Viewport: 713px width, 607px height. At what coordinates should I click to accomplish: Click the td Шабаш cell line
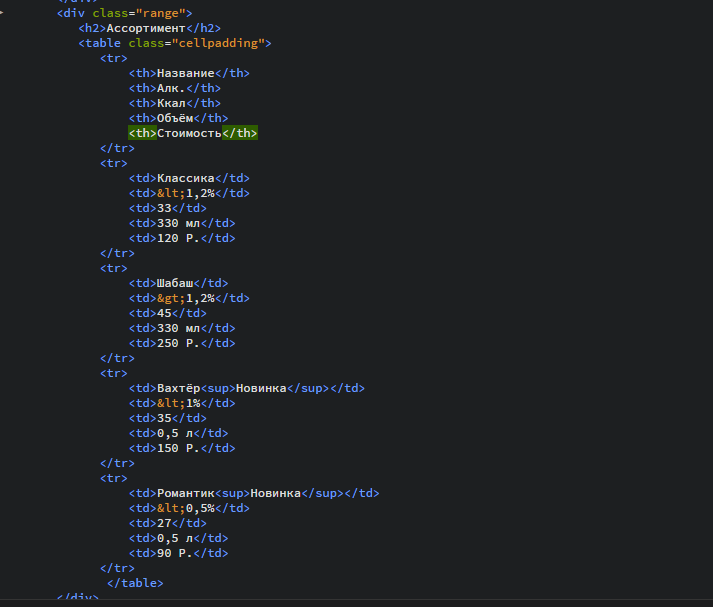coord(179,283)
